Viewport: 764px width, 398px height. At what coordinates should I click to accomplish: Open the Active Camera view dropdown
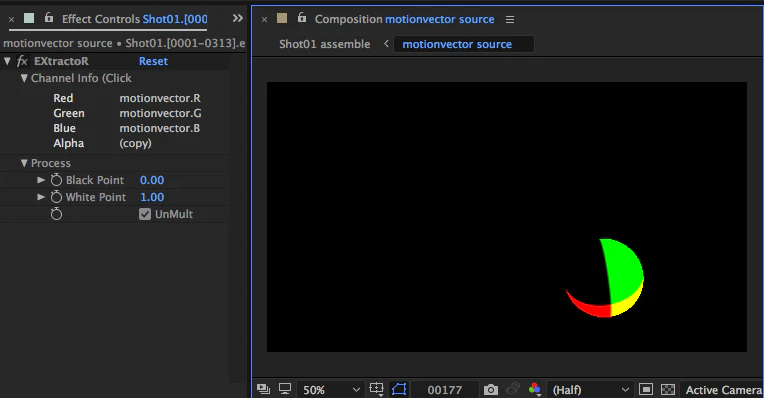pos(723,390)
